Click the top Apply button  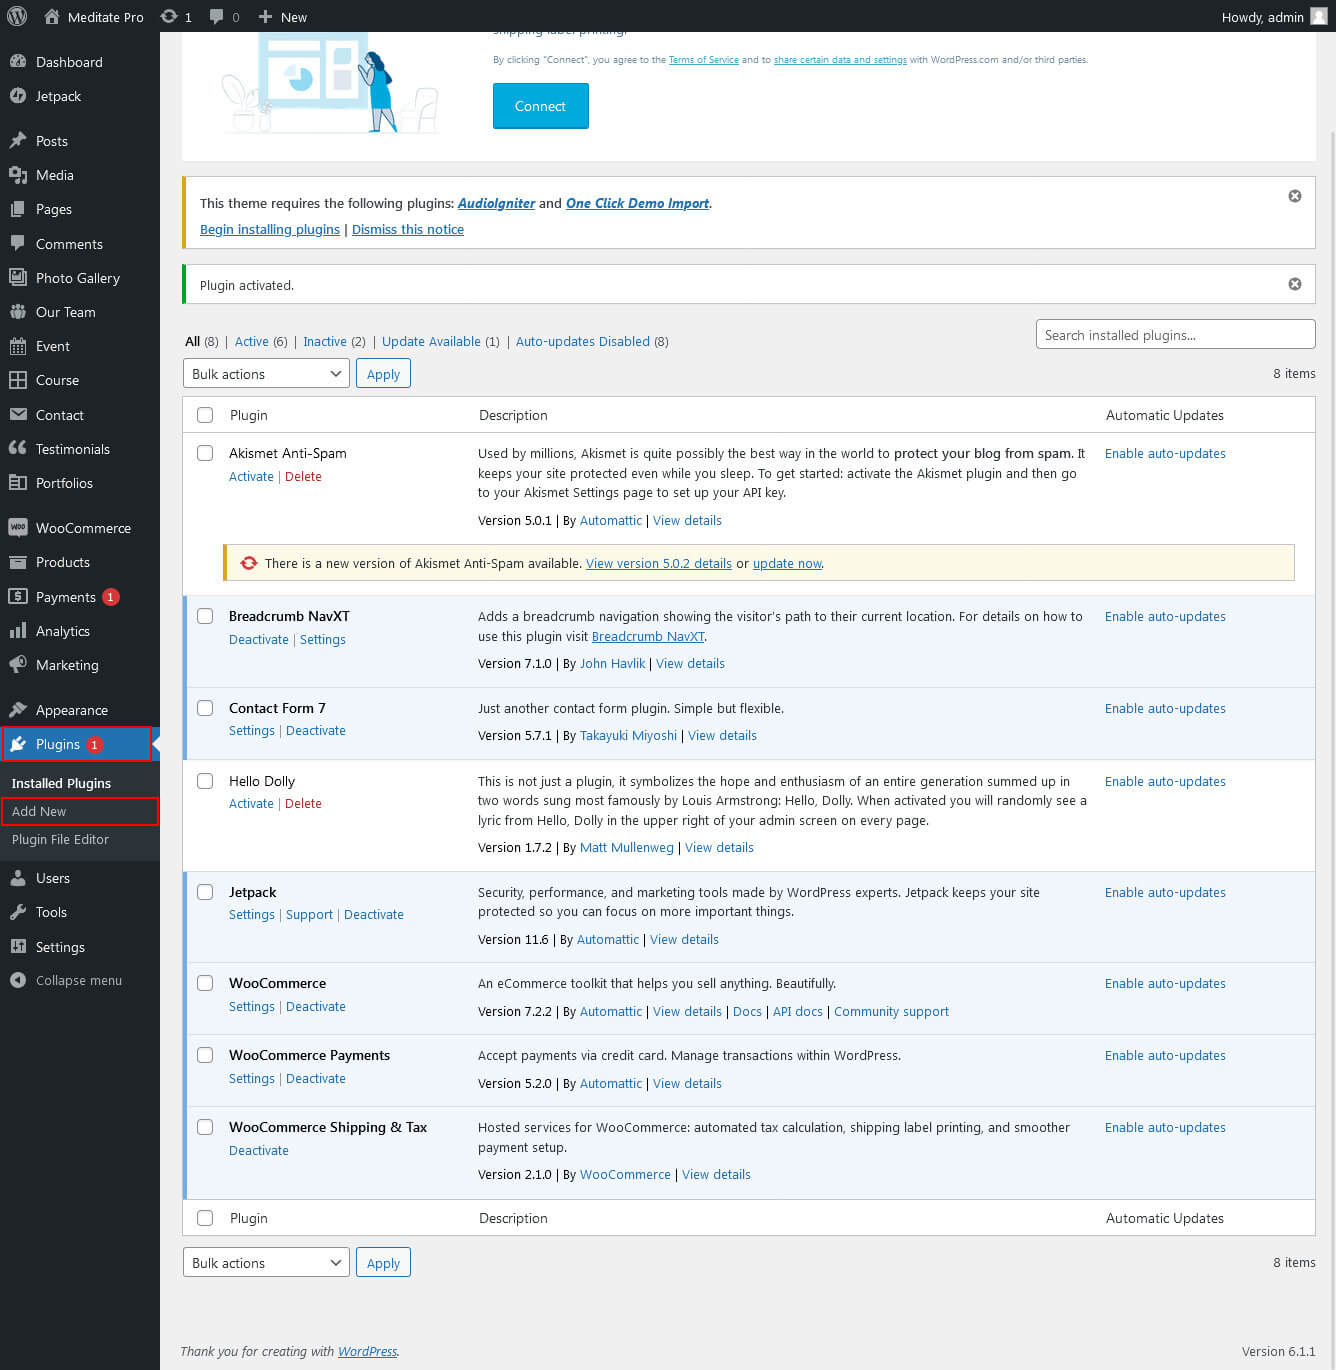tap(383, 374)
